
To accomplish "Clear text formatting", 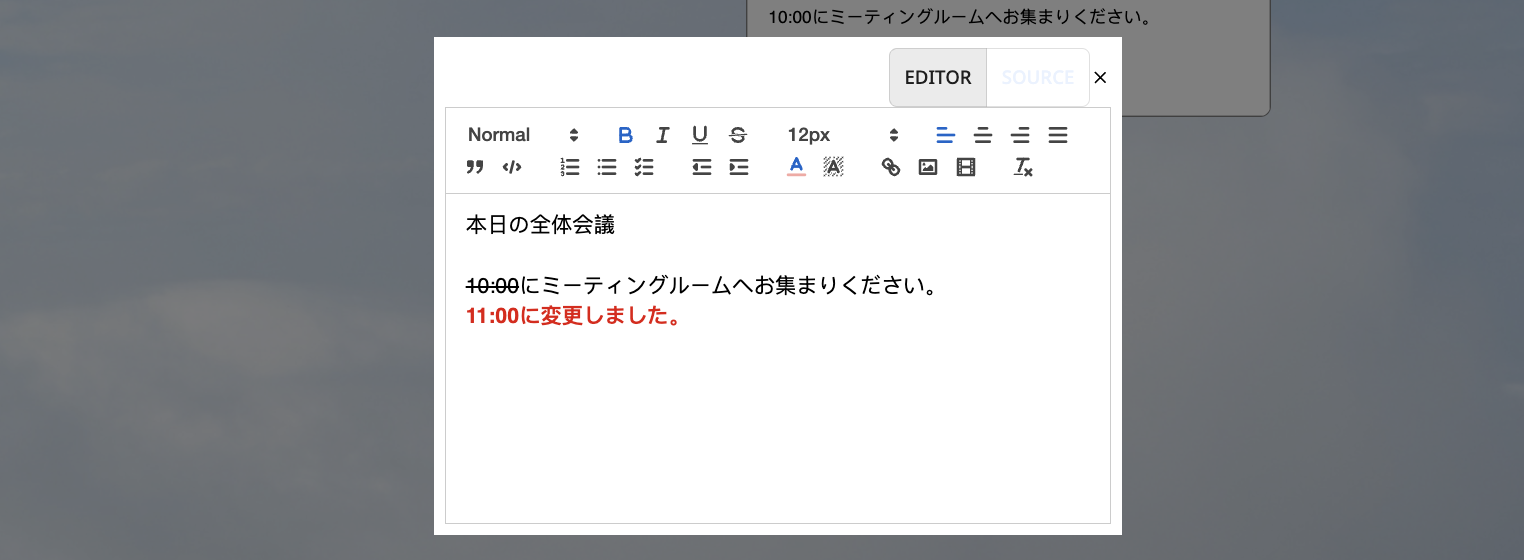I will point(1023,167).
